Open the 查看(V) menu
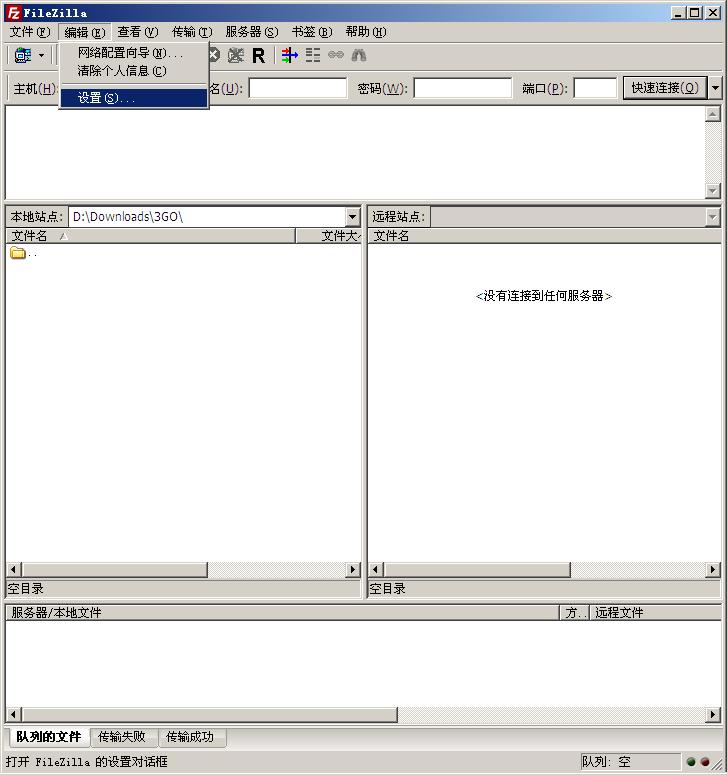The image size is (727, 775). tap(138, 32)
